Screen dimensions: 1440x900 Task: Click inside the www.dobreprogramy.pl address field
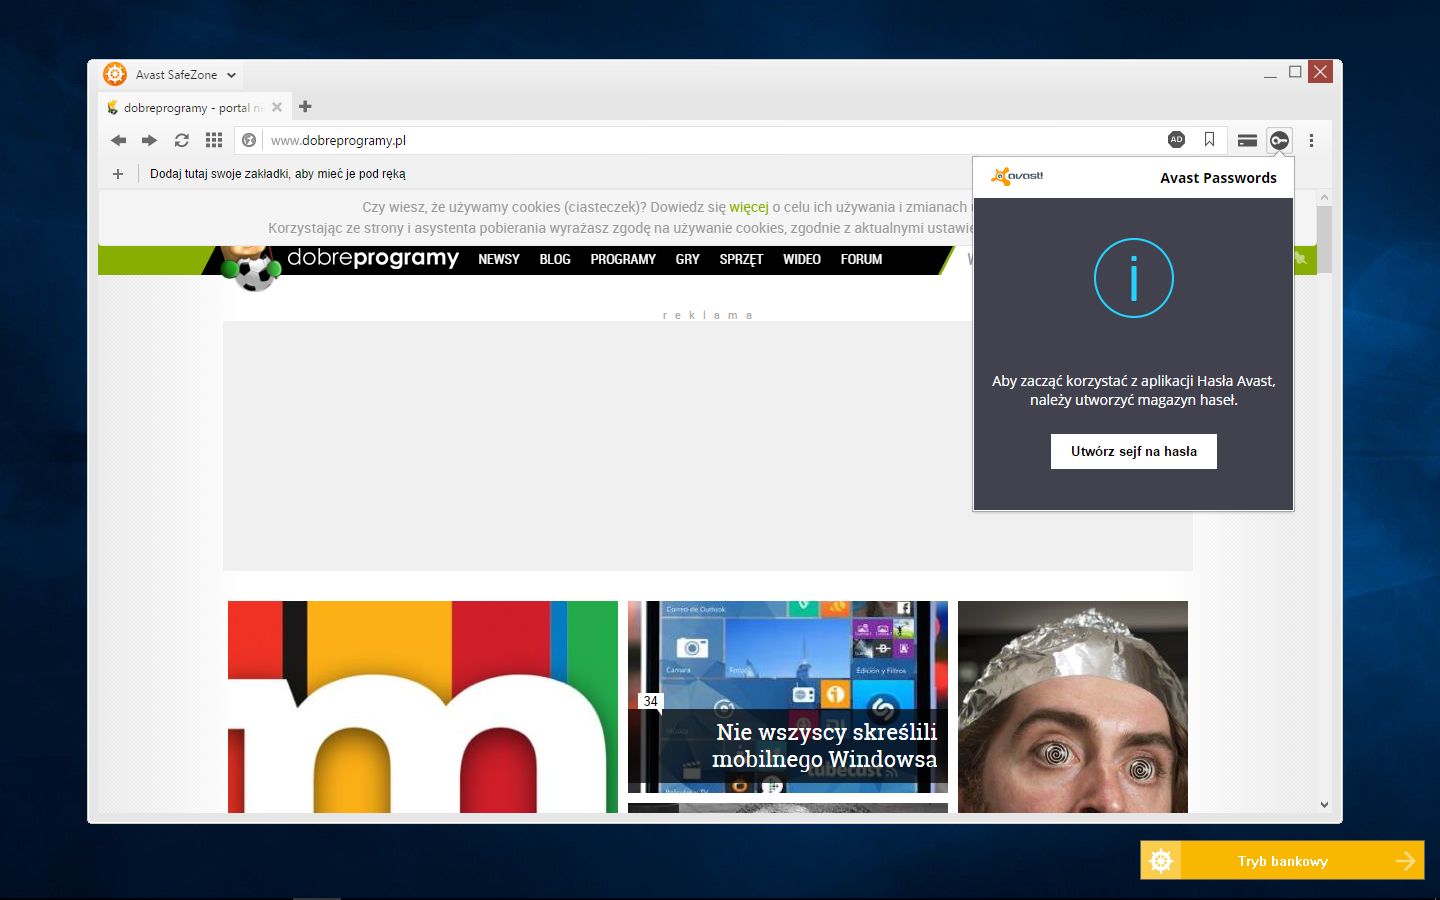click(x=400, y=140)
